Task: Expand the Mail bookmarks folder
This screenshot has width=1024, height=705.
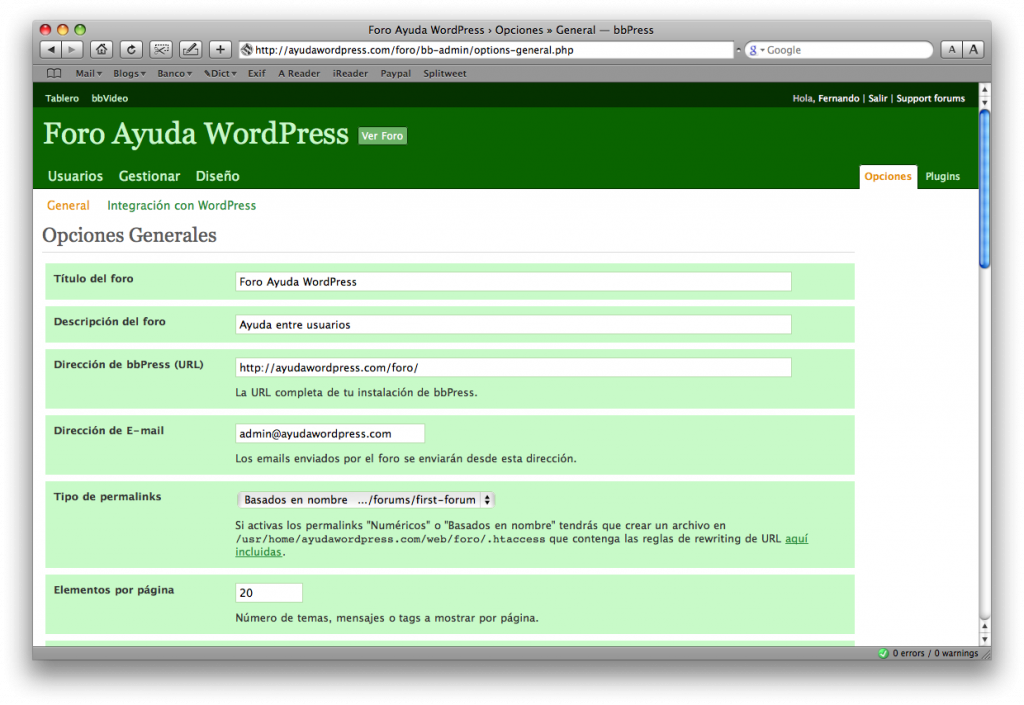Action: tap(87, 72)
